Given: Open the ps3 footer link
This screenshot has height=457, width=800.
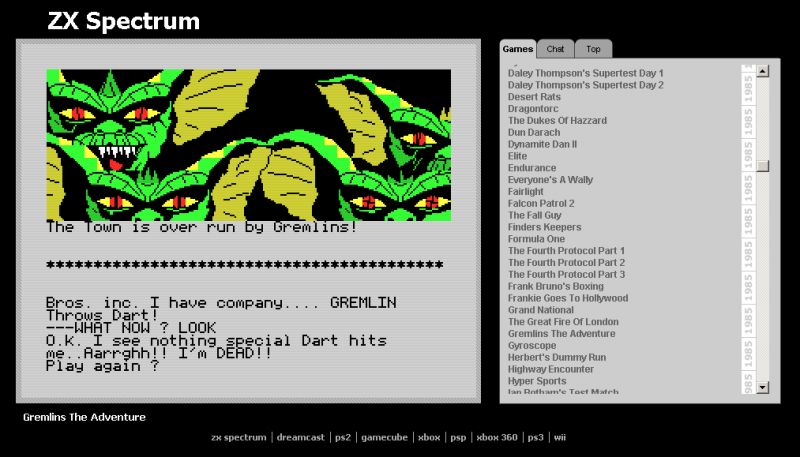Looking at the screenshot, I should (x=536, y=437).
